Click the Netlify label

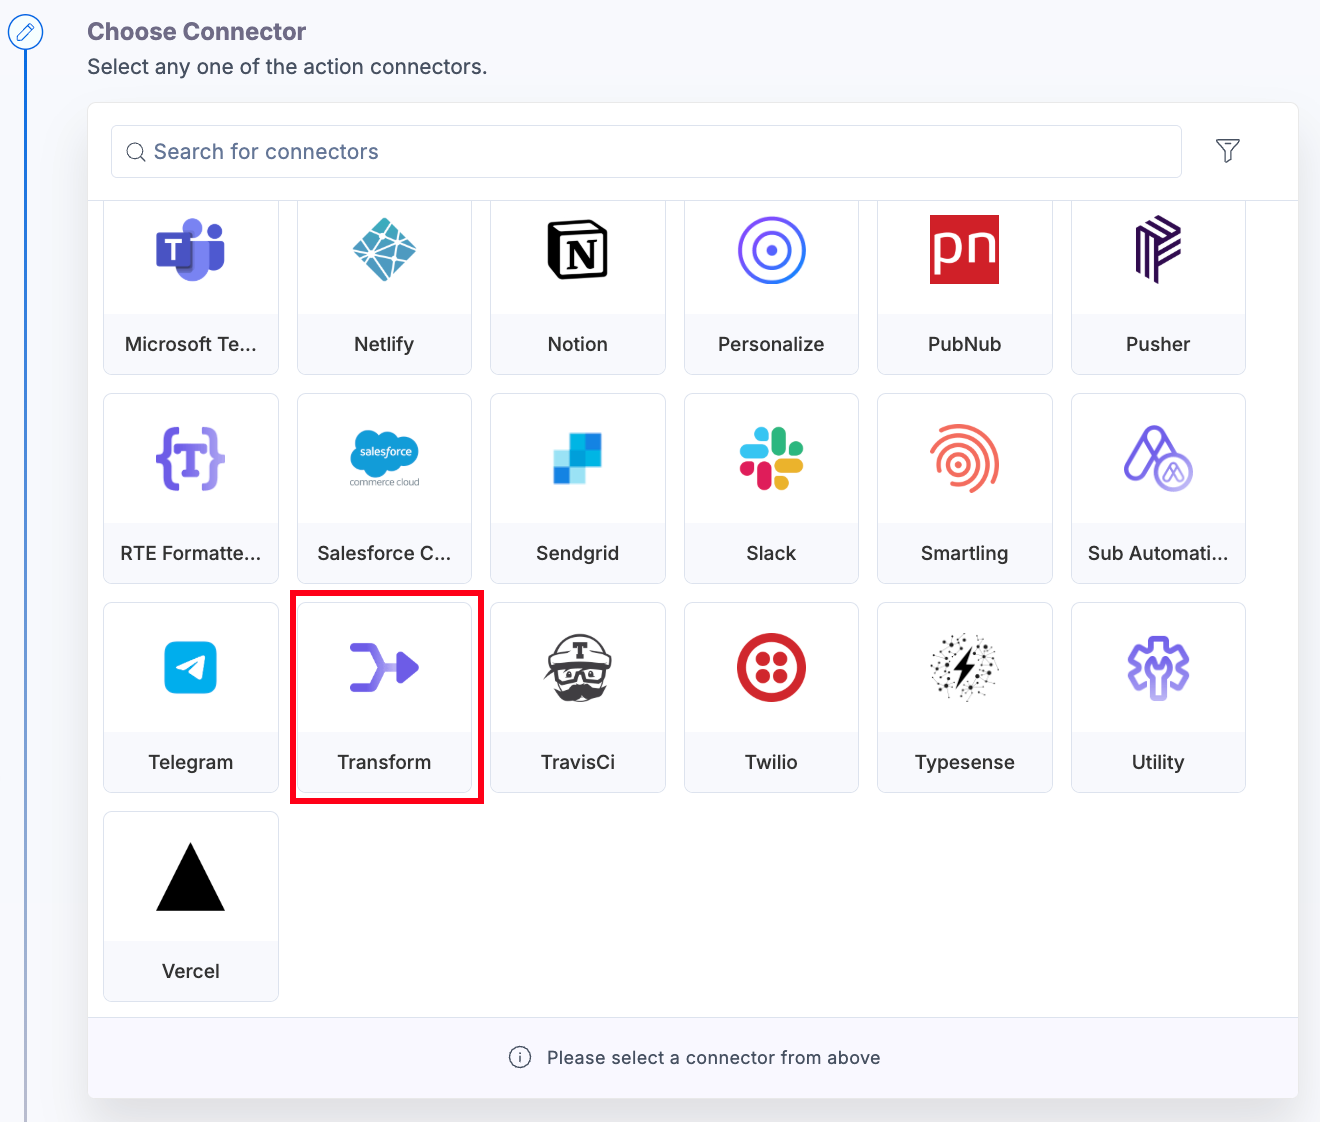click(x=384, y=344)
